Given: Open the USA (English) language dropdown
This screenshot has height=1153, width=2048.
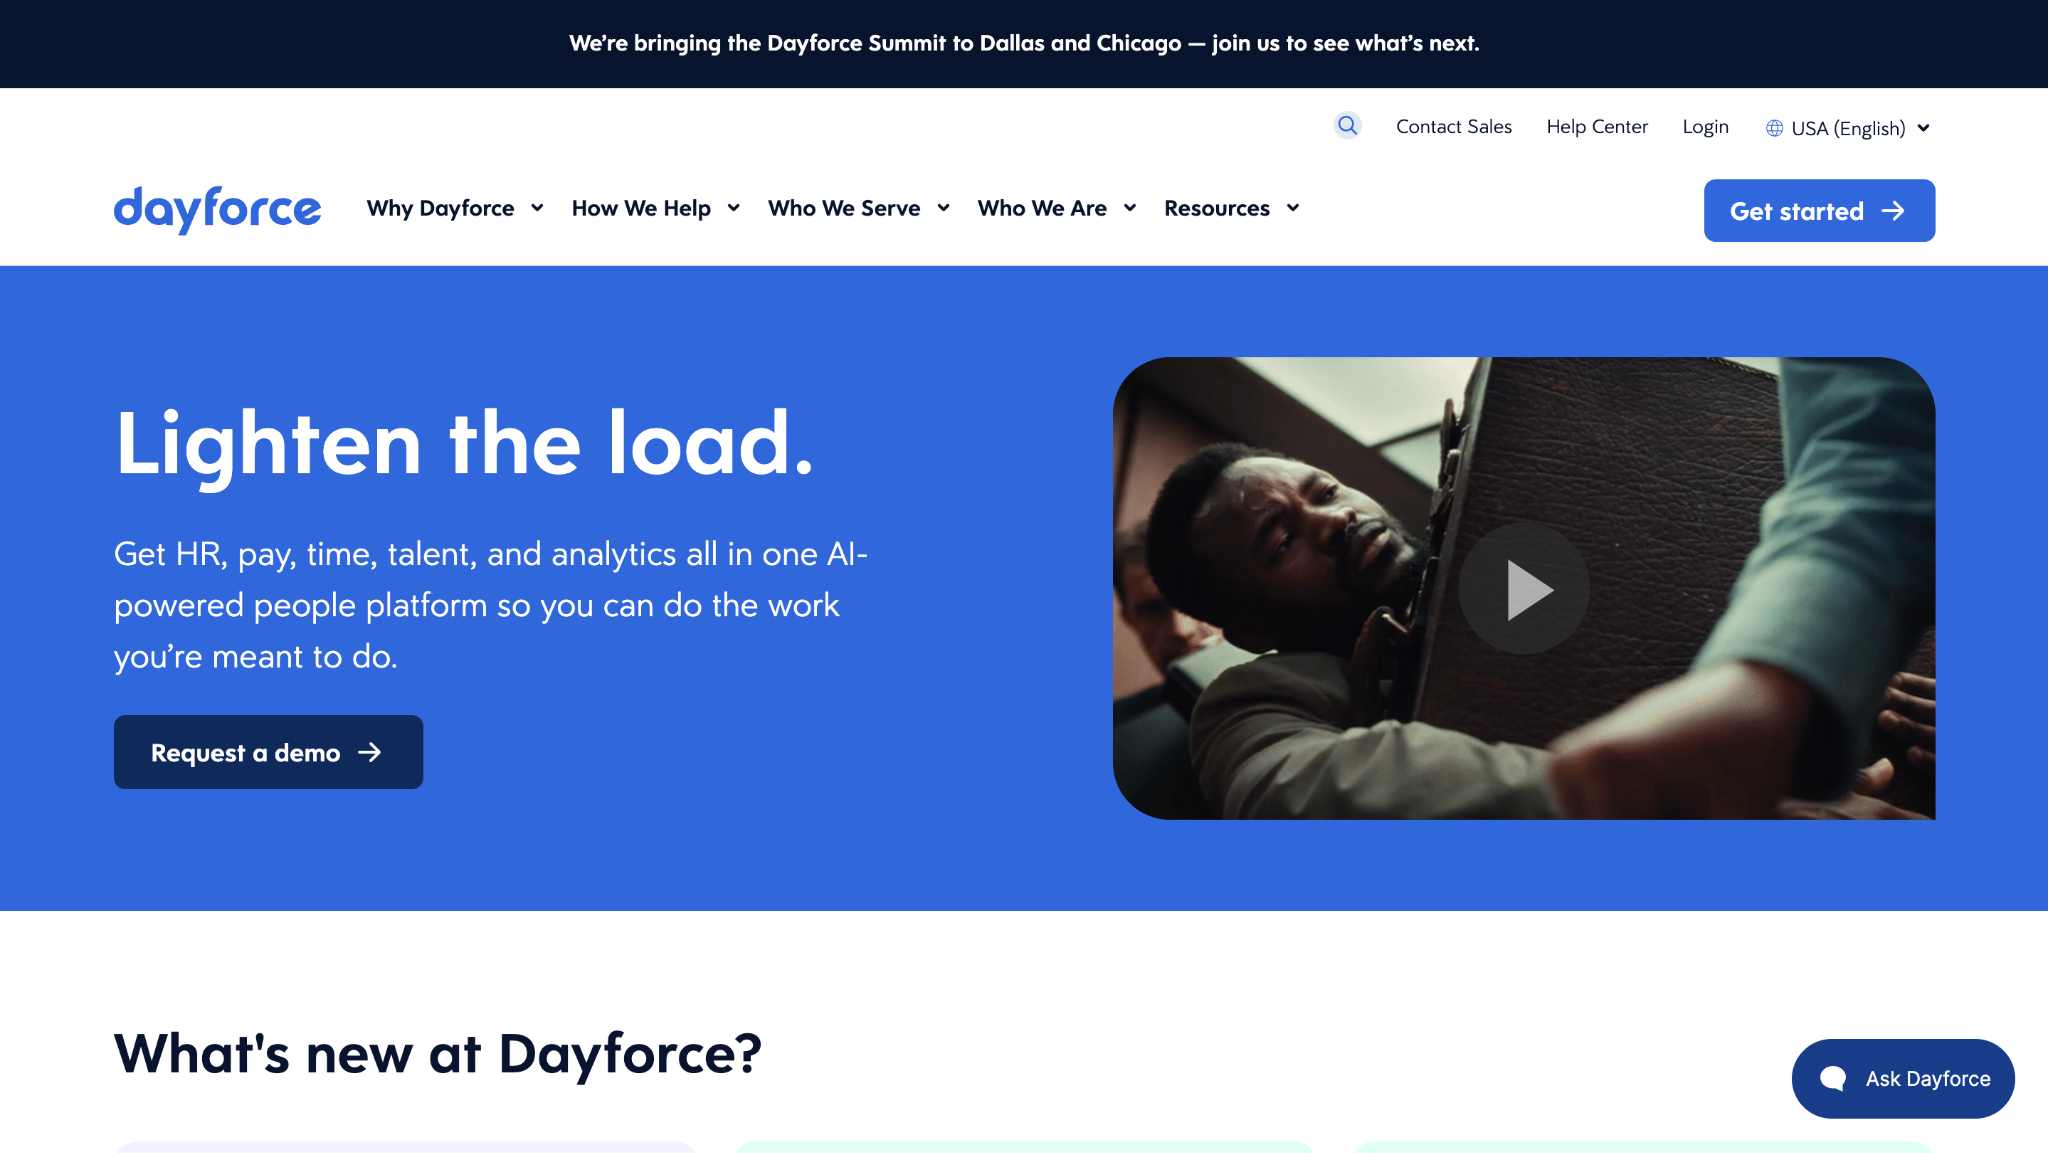Looking at the screenshot, I should pyautogui.click(x=1848, y=128).
